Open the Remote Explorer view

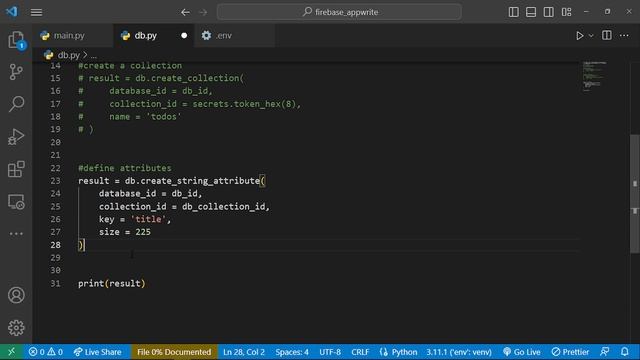click(16, 202)
